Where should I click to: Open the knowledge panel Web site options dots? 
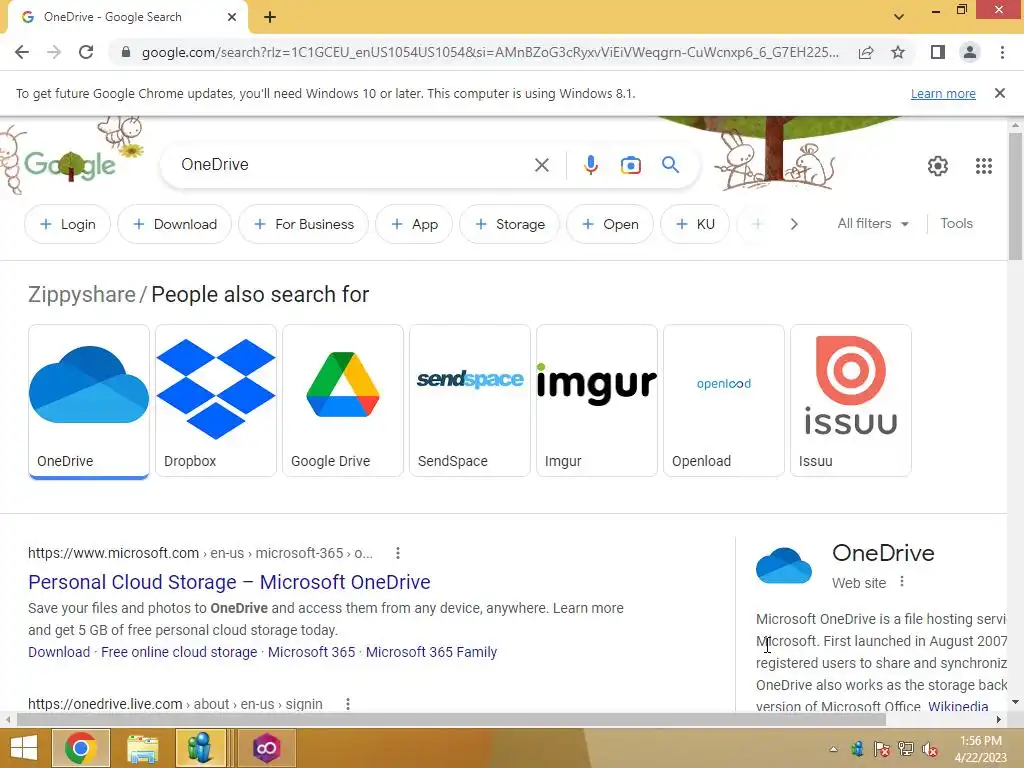902,582
